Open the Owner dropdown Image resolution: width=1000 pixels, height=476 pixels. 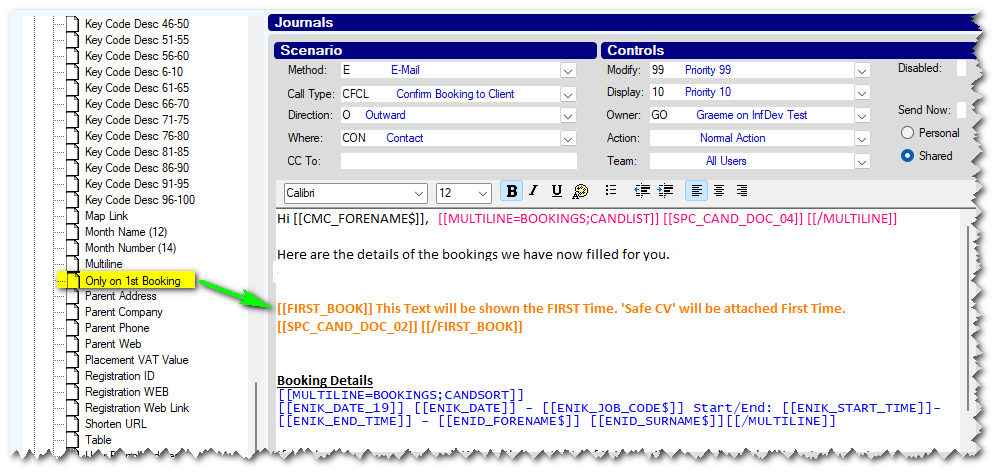(862, 116)
